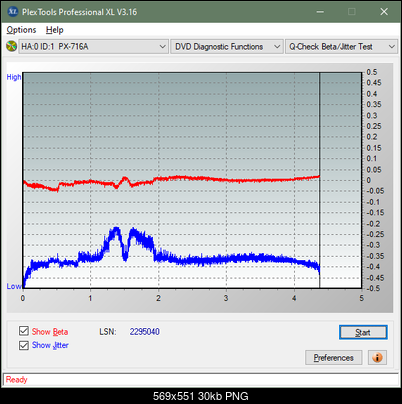Open the orange info icon button
The height and width of the screenshot is (404, 402).
tap(377, 358)
